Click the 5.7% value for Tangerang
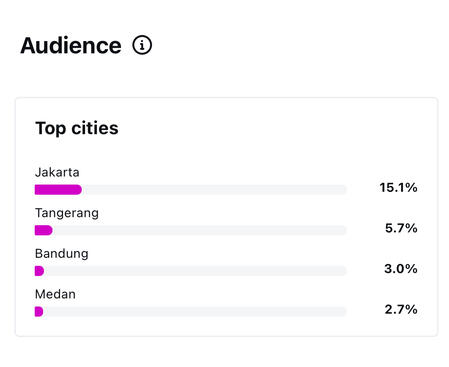Viewport: 449px width, 367px height. coord(401,228)
